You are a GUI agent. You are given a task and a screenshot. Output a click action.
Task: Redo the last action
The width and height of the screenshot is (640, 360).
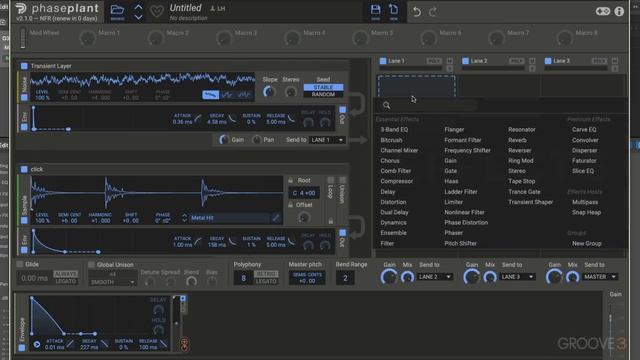(x=433, y=12)
